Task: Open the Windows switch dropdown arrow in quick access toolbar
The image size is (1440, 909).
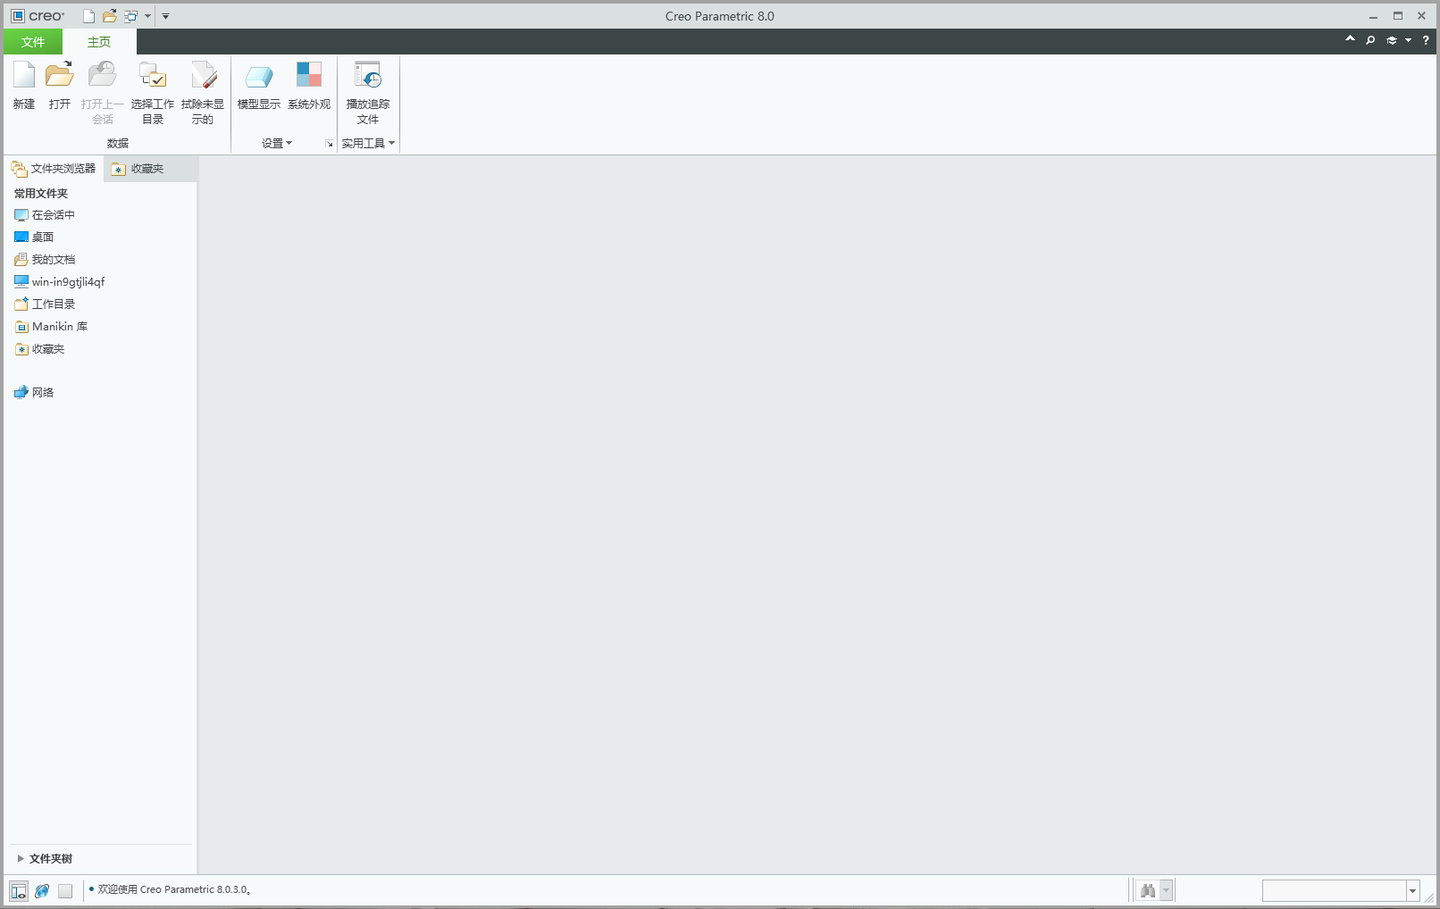Action: pos(148,16)
